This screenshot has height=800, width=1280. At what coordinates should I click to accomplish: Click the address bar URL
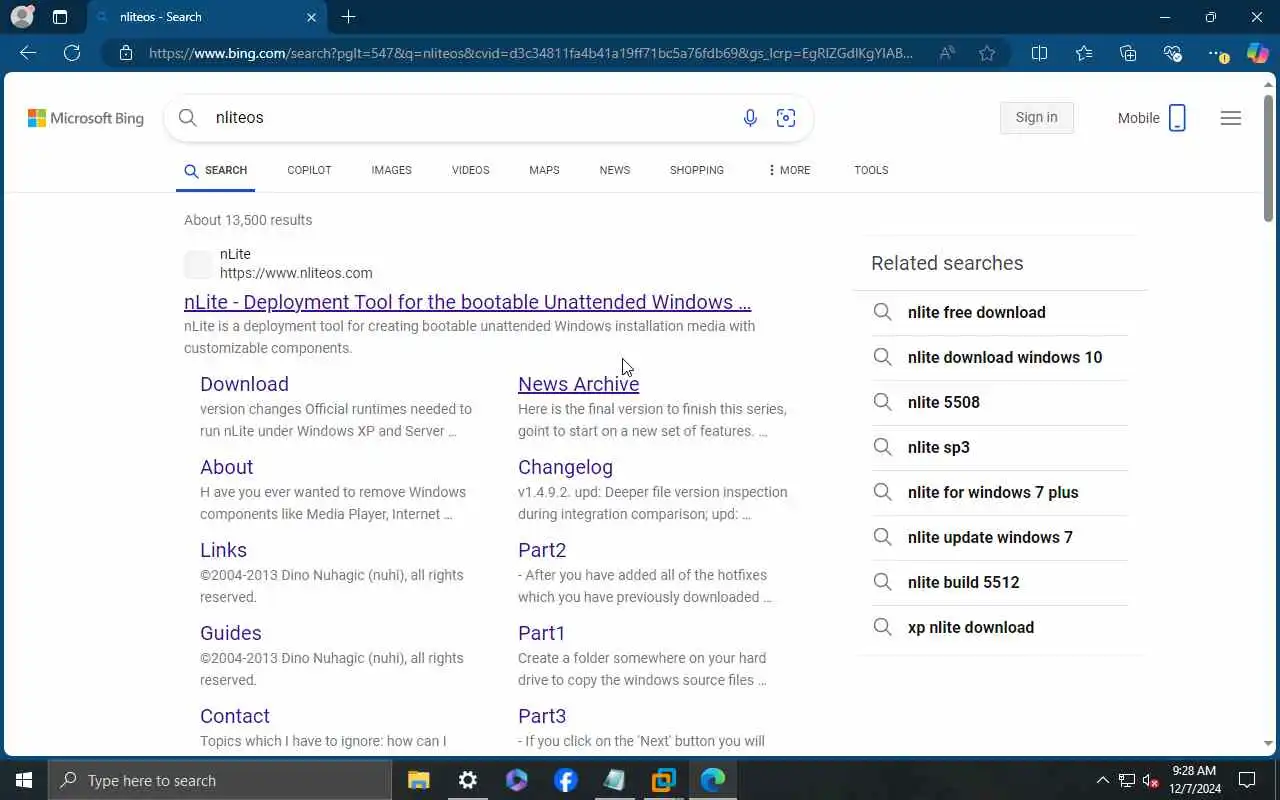530,53
